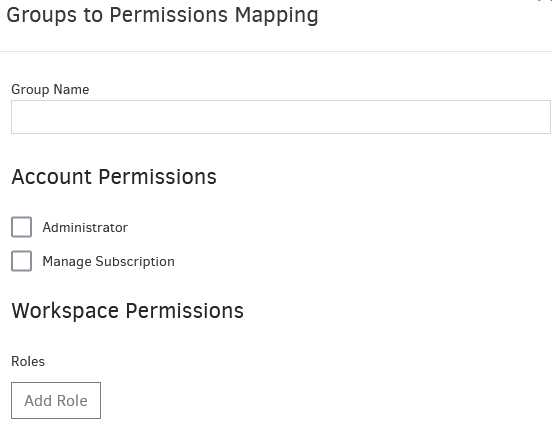
Task: Check the Administrator checkbox
Action: pos(21,227)
